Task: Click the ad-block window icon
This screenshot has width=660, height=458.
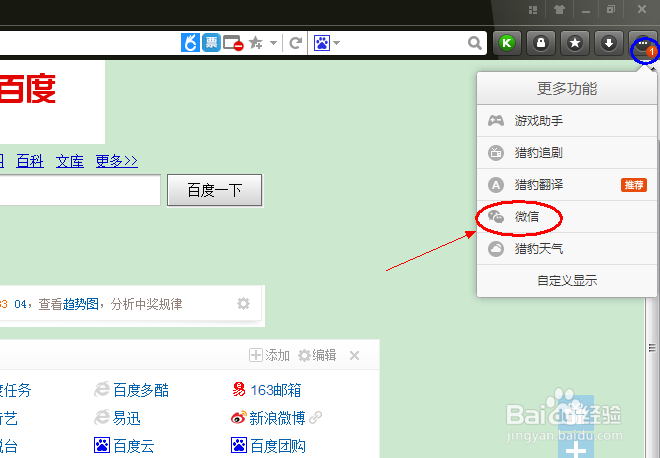Action: pyautogui.click(x=233, y=43)
